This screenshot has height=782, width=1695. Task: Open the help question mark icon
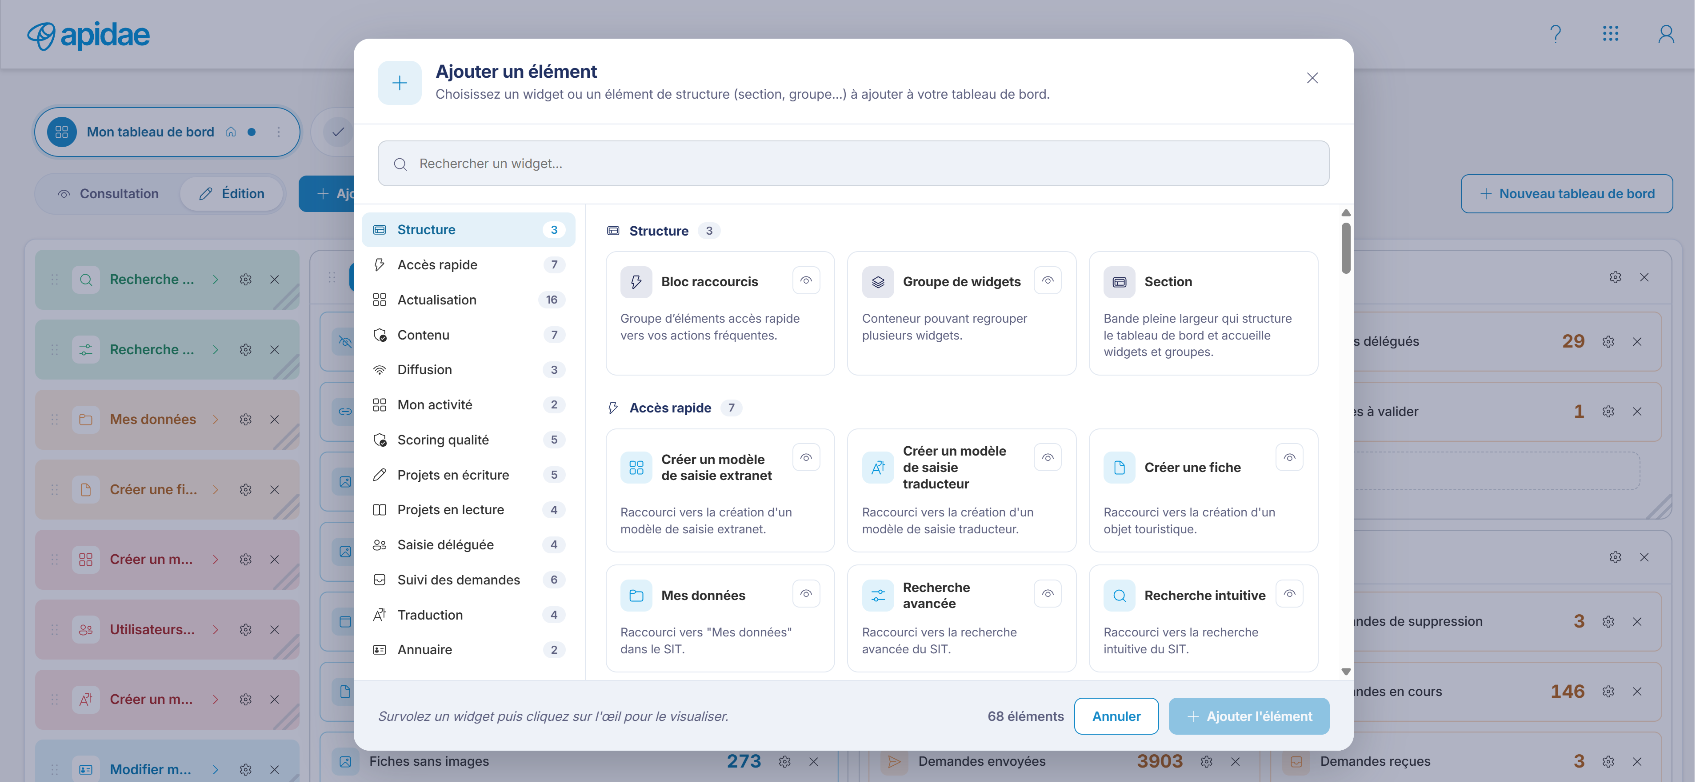pos(1555,34)
